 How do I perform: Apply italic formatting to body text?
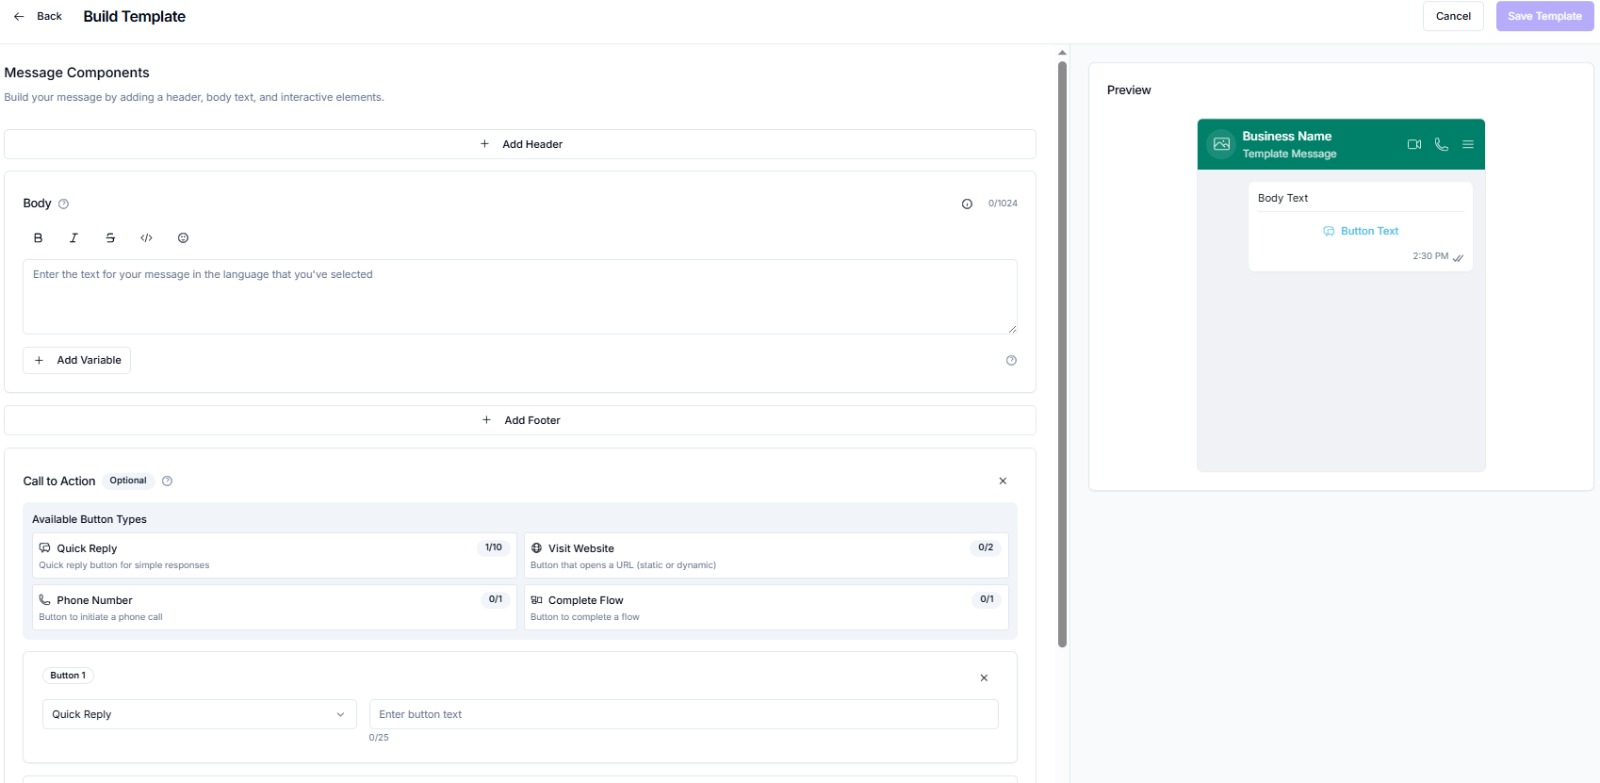pos(74,238)
